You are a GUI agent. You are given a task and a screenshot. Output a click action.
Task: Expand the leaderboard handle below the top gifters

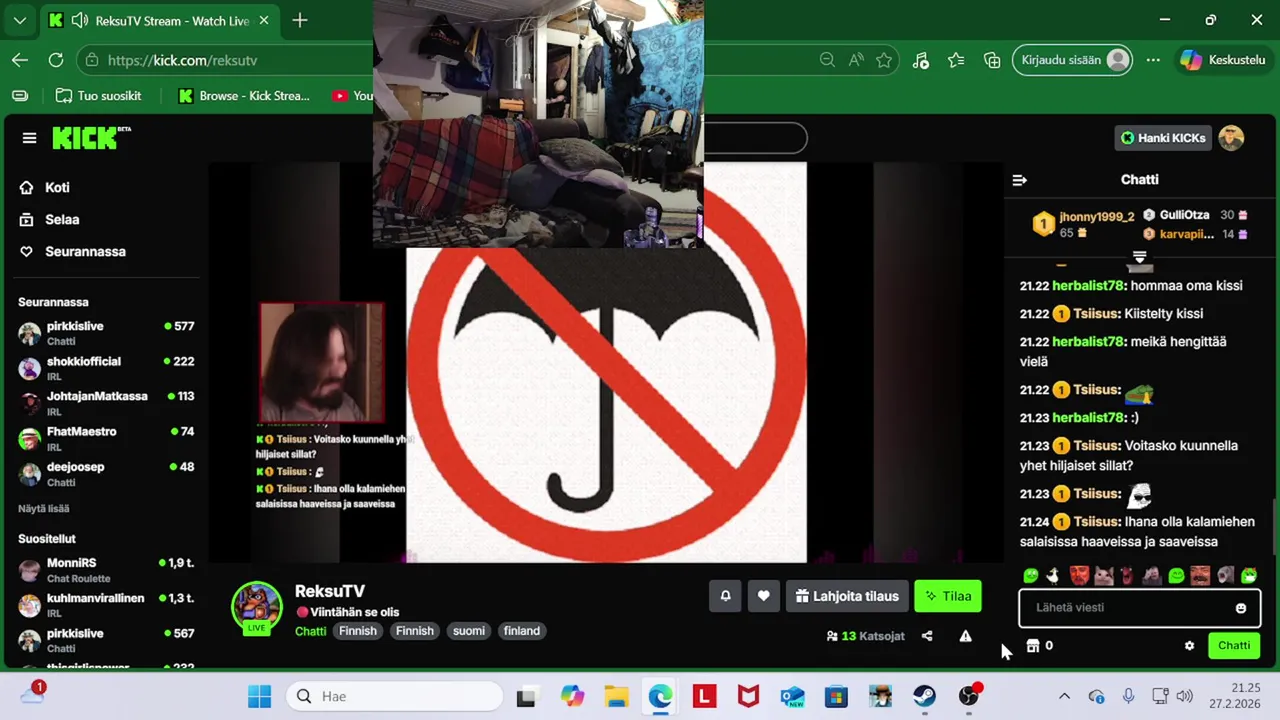[x=1139, y=259]
